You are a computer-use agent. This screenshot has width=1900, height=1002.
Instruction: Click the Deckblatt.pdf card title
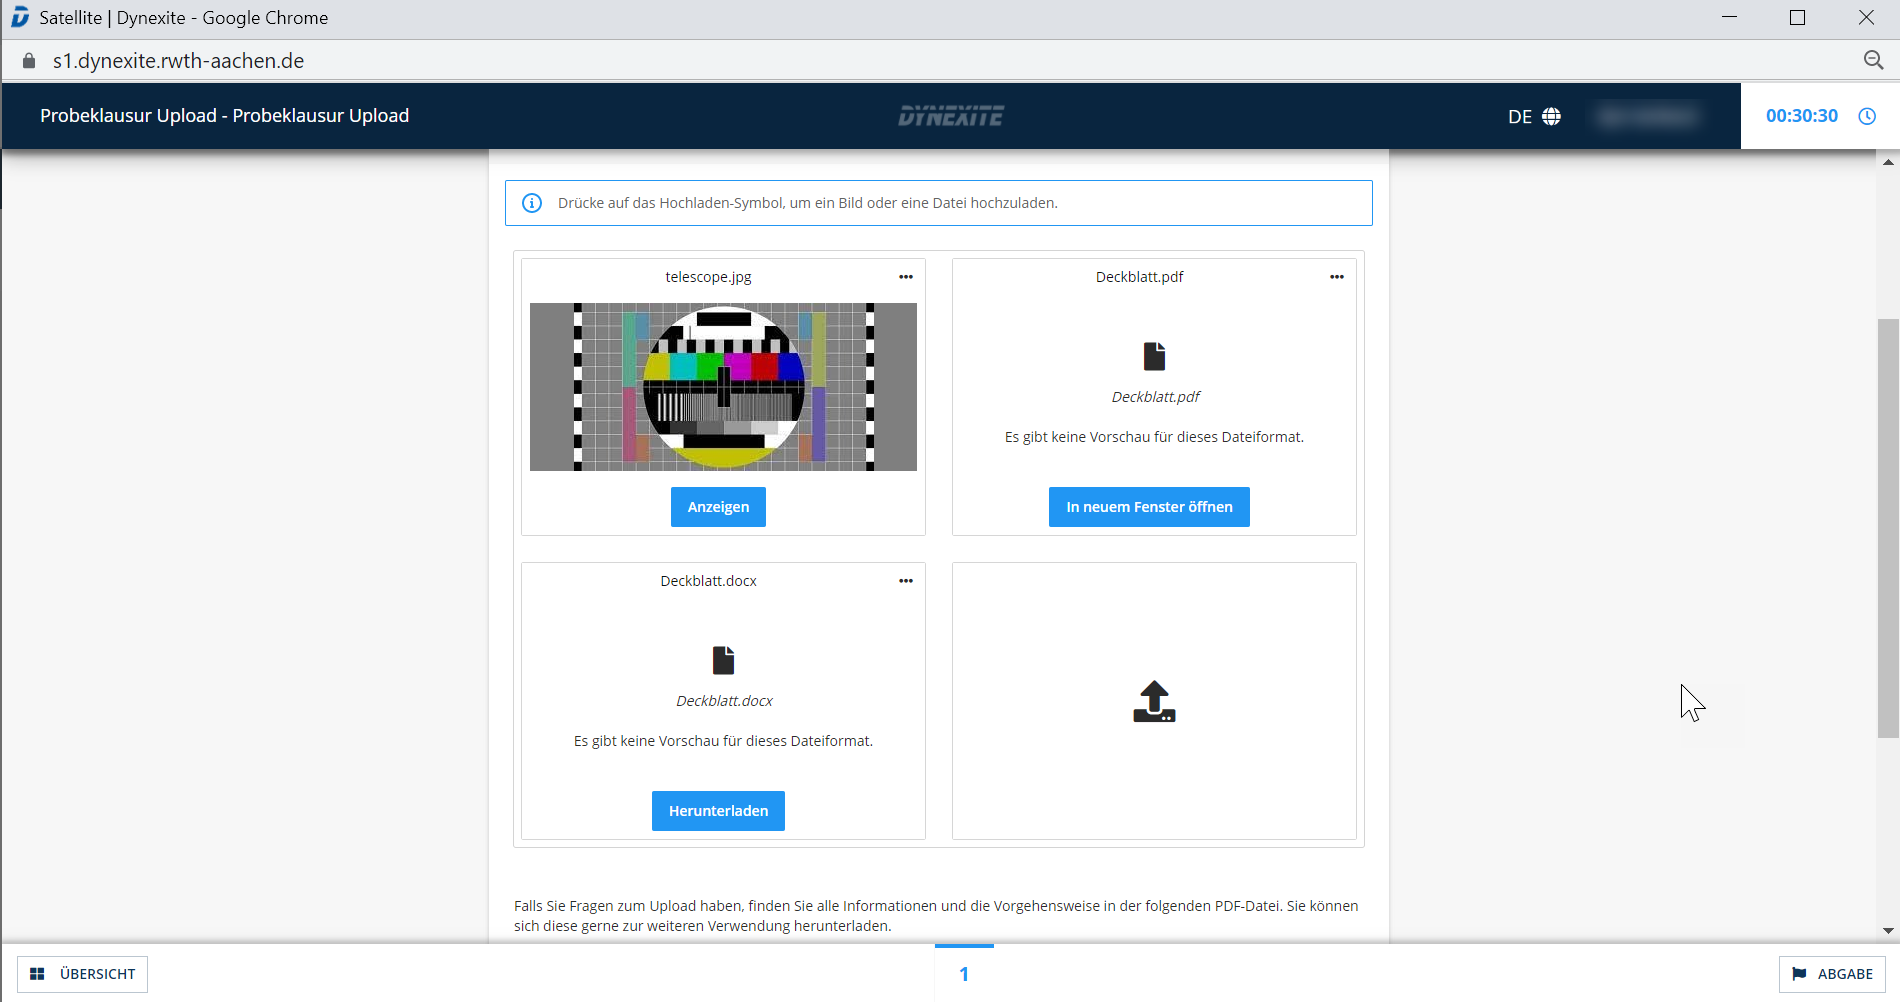coord(1139,277)
